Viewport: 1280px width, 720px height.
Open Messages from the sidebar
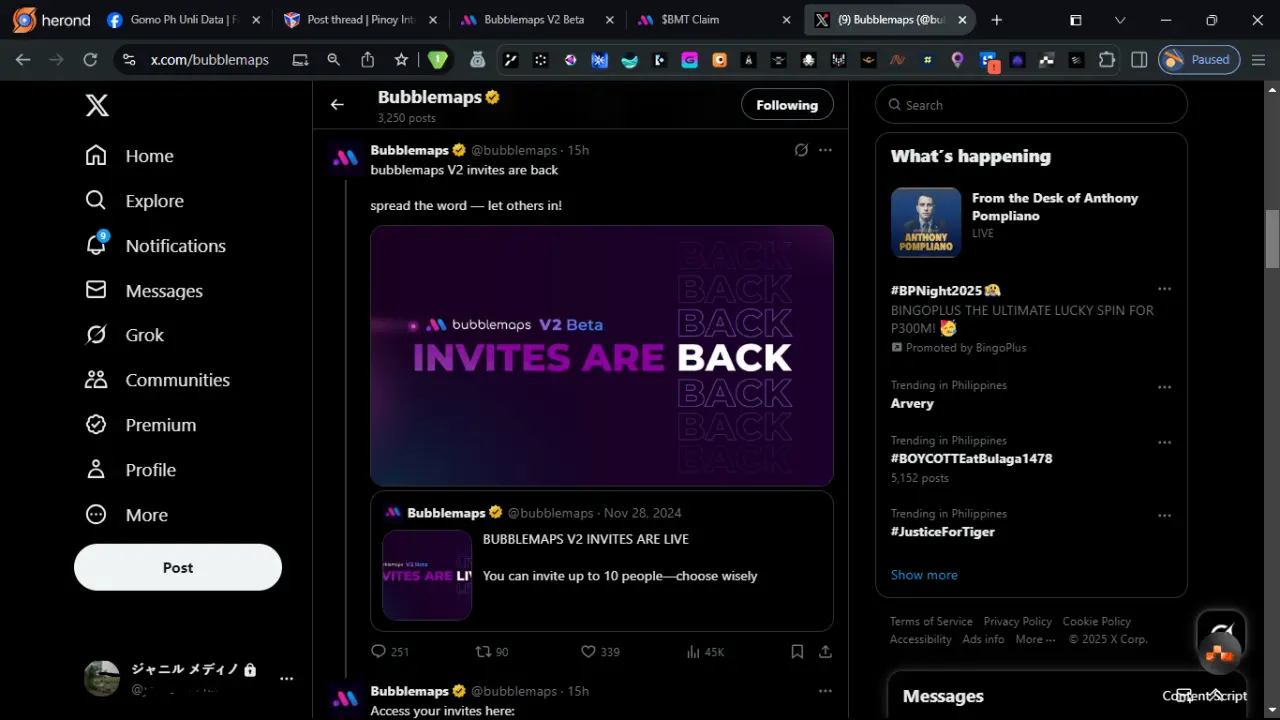tap(144, 291)
